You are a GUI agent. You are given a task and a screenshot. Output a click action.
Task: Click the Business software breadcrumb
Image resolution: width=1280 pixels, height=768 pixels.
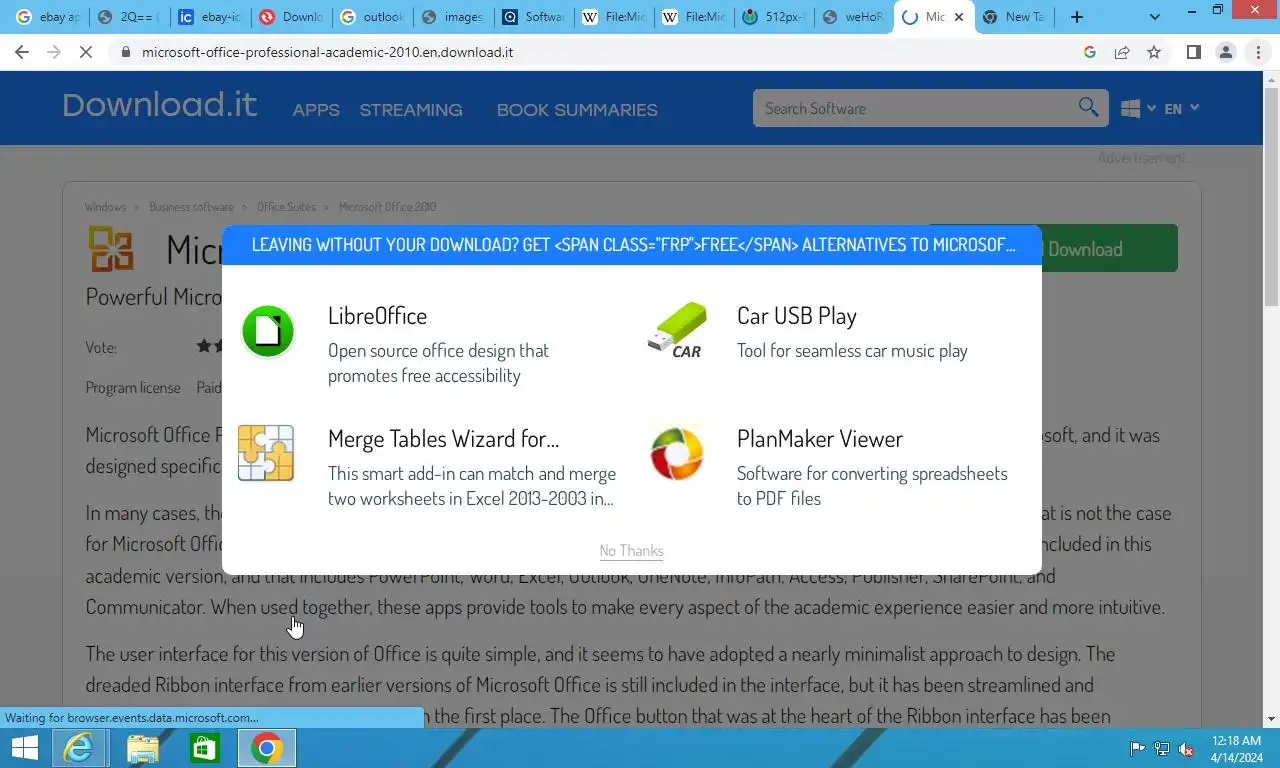[x=191, y=207]
